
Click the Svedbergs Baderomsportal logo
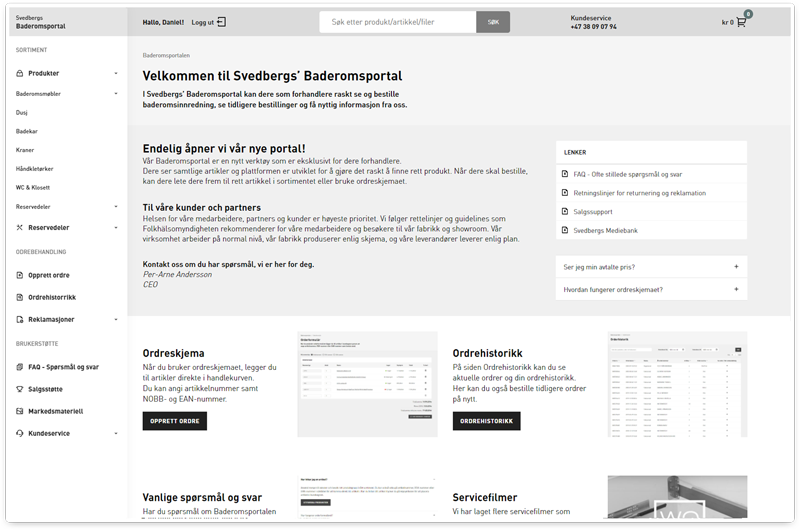pos(40,22)
